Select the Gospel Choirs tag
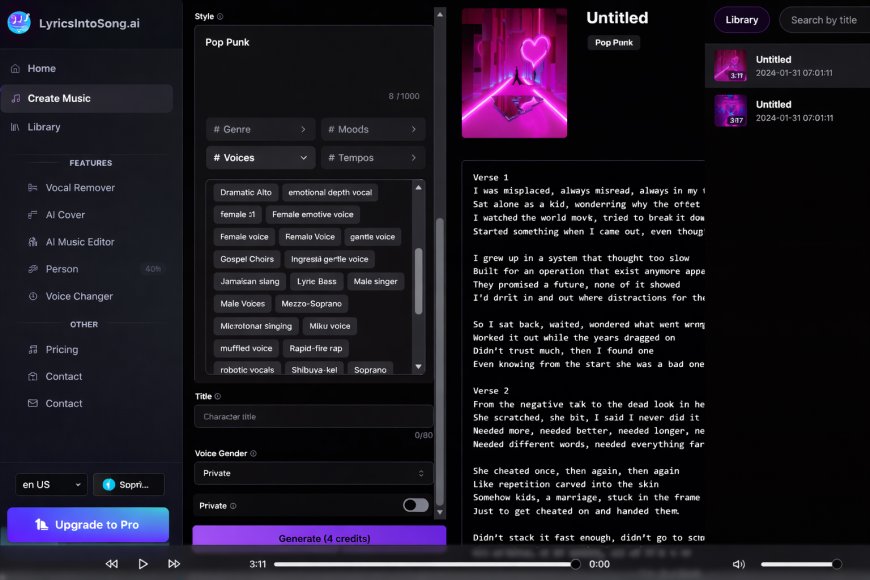Viewport: 870px width, 580px height. click(x=247, y=259)
